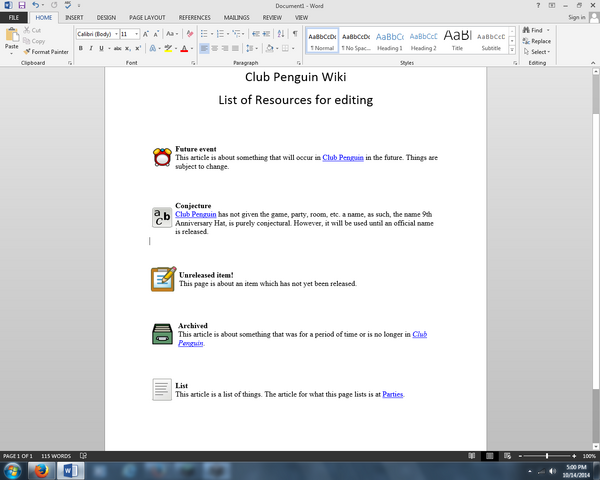Click the Paste clipboard icon

click(x=12, y=35)
